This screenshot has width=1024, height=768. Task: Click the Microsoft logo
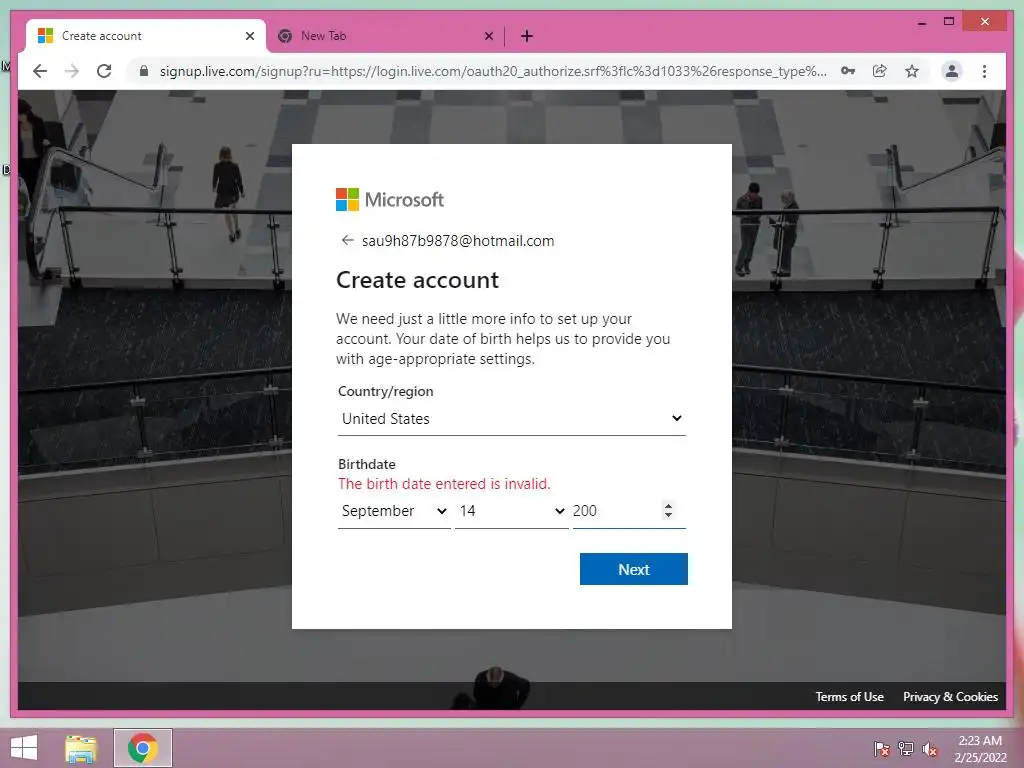390,199
